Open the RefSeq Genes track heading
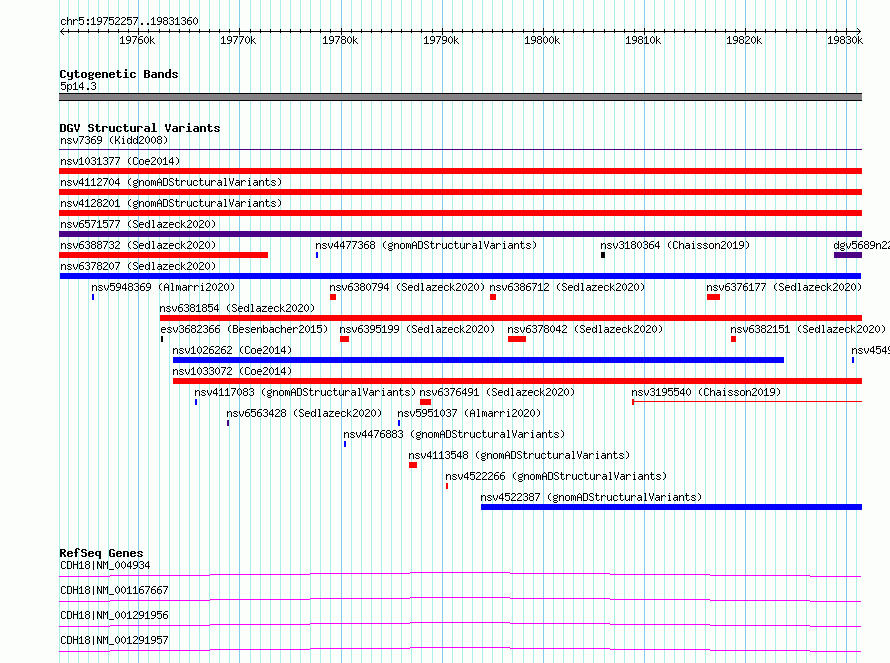The width and height of the screenshot is (890, 663). (x=101, y=553)
